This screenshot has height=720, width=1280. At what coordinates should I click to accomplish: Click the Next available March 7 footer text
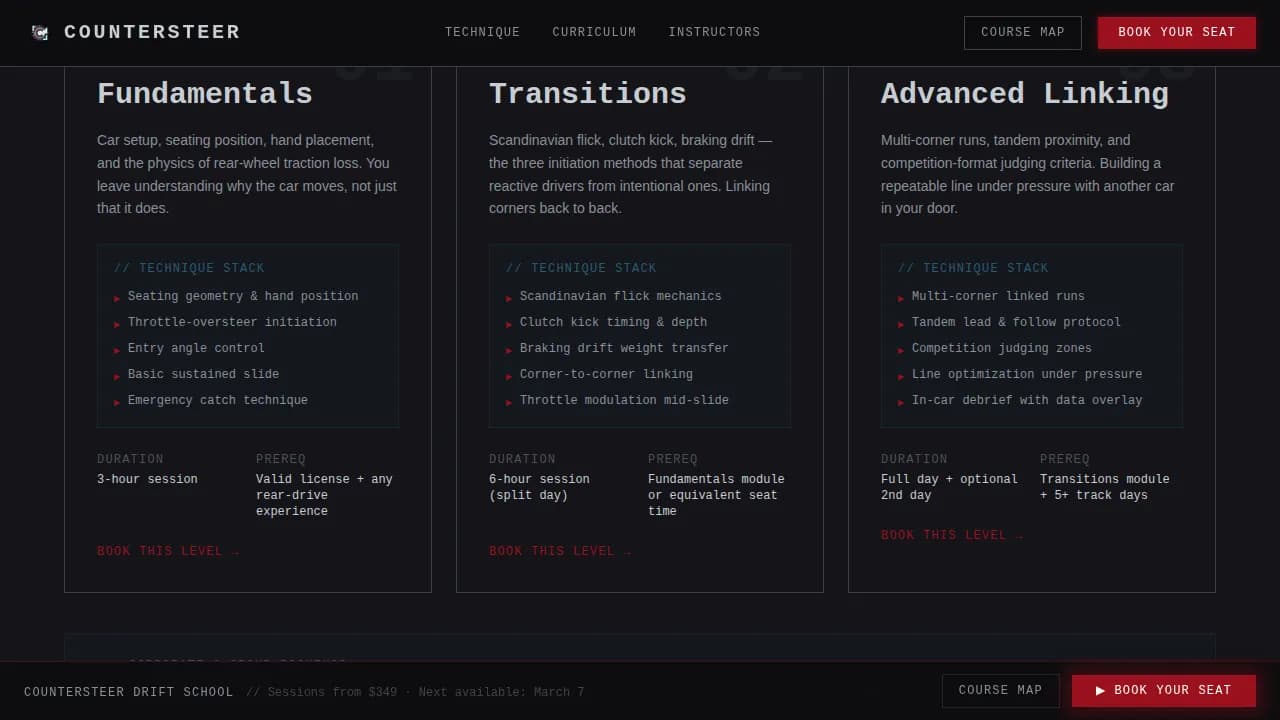tap(500, 691)
